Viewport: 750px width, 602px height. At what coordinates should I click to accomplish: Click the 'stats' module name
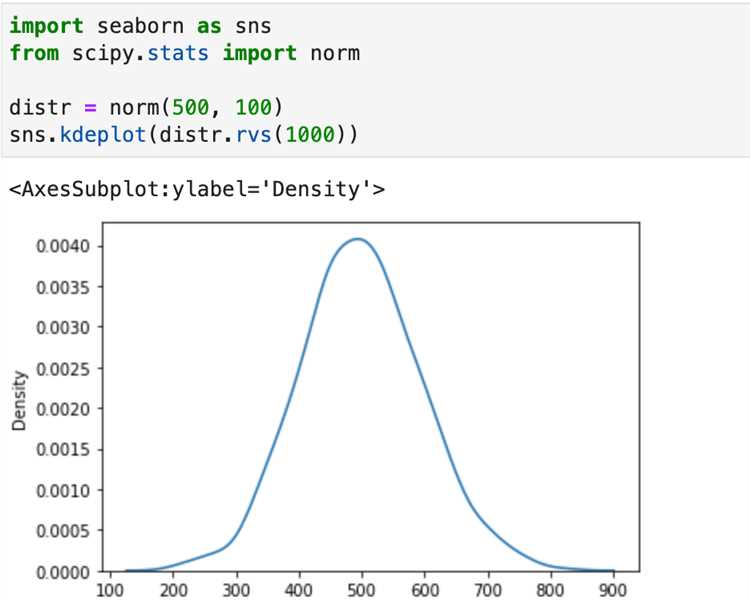click(x=178, y=53)
